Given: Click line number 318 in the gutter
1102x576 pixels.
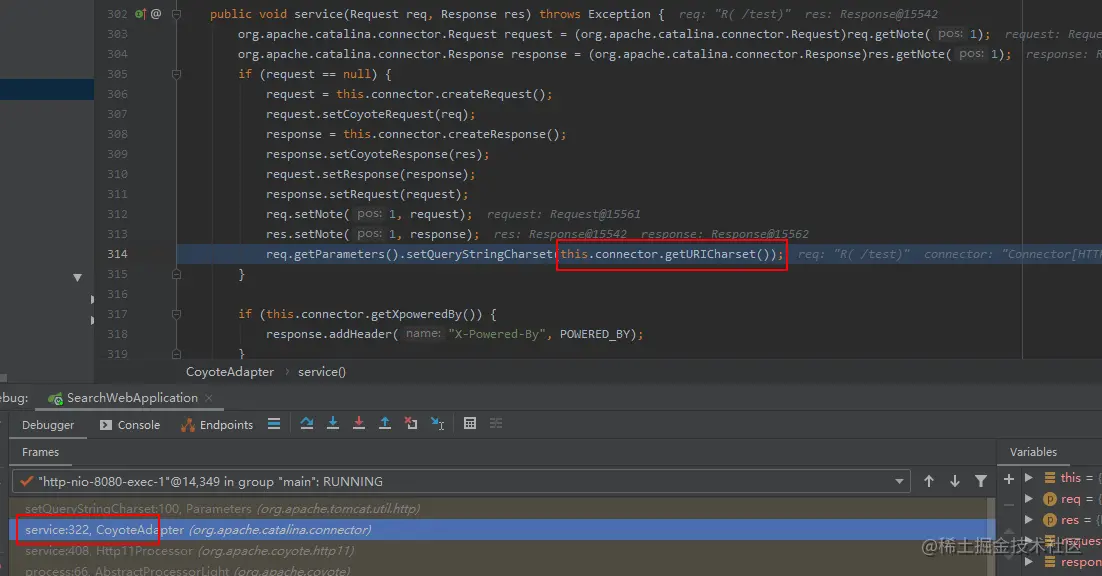Looking at the screenshot, I should [x=117, y=334].
